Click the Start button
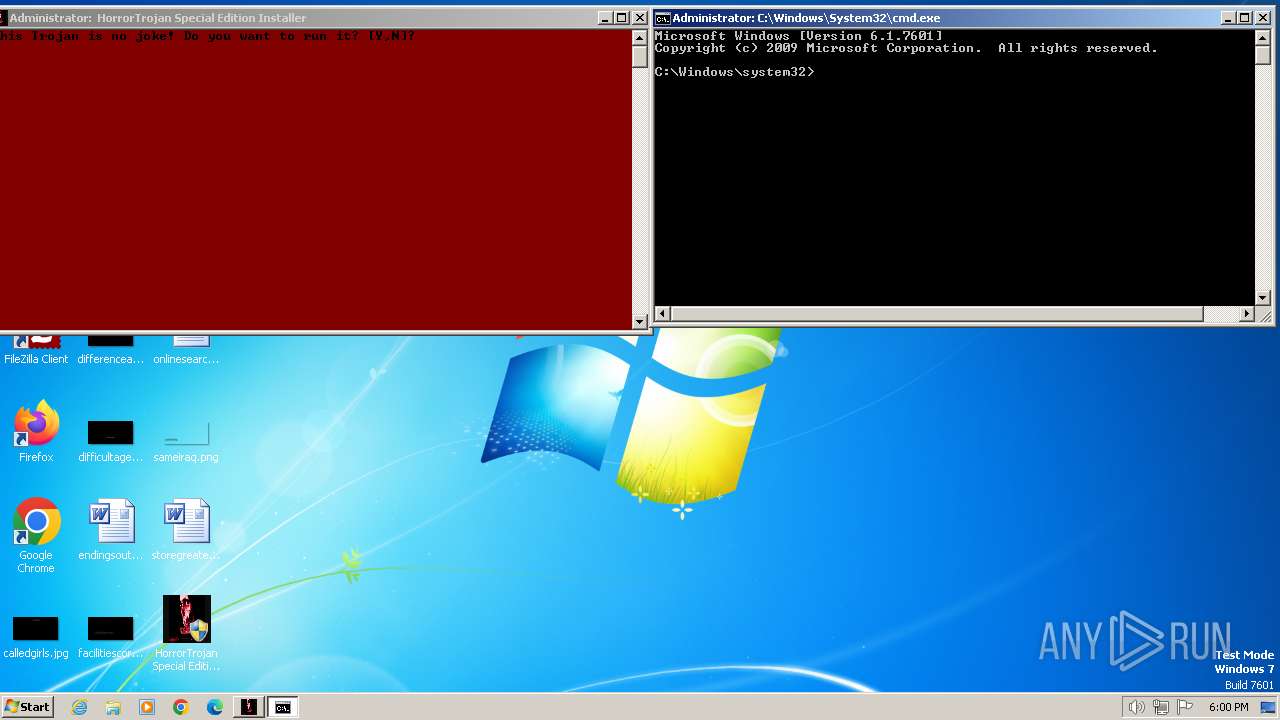This screenshot has height=720, width=1280. [x=27, y=707]
